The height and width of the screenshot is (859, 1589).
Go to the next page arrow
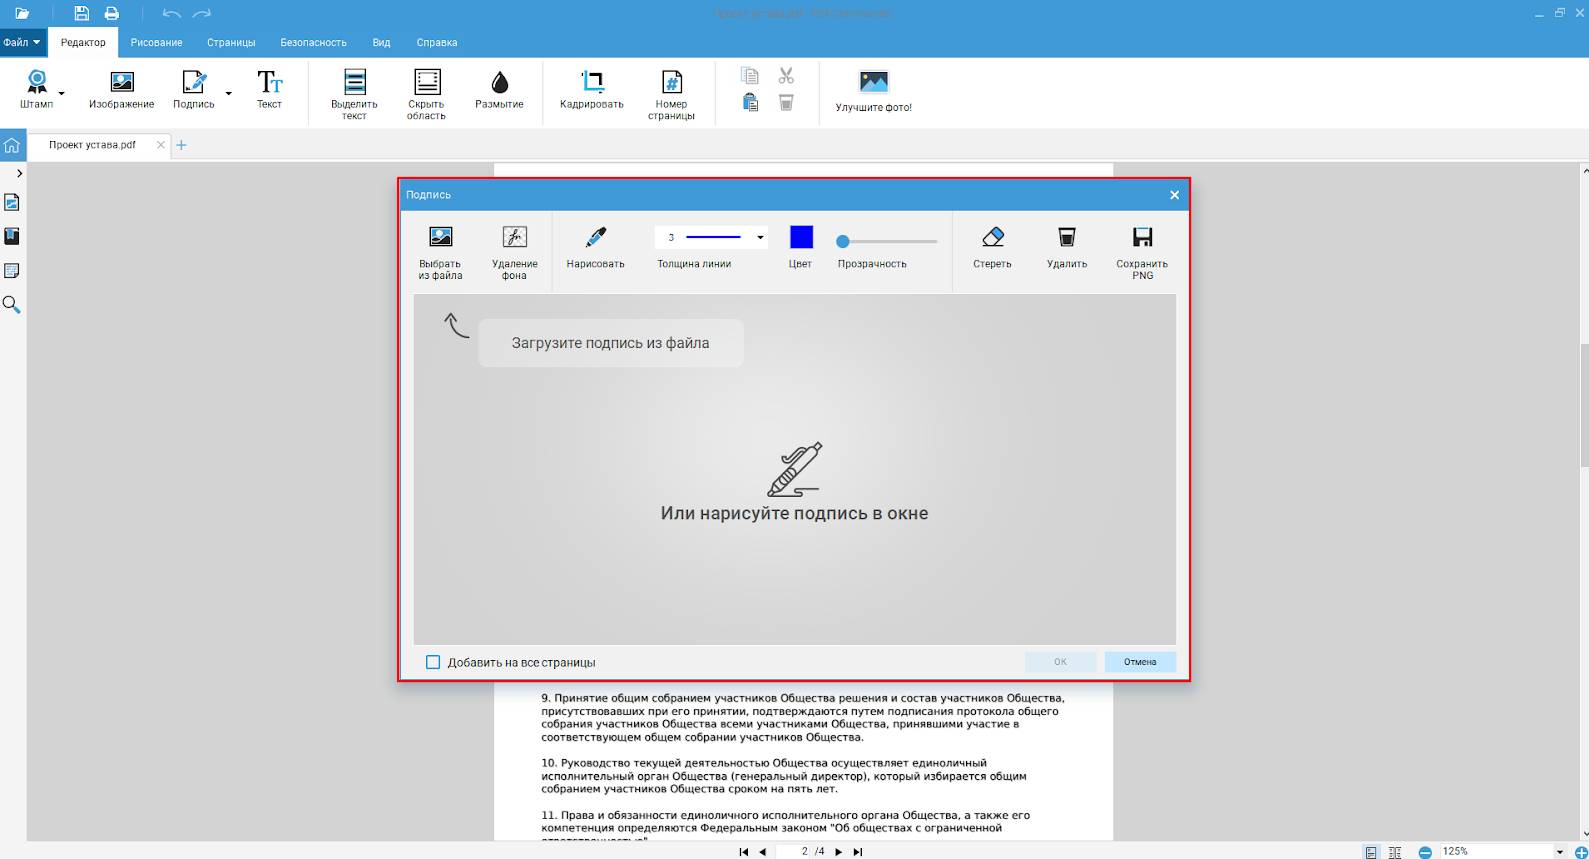[839, 852]
